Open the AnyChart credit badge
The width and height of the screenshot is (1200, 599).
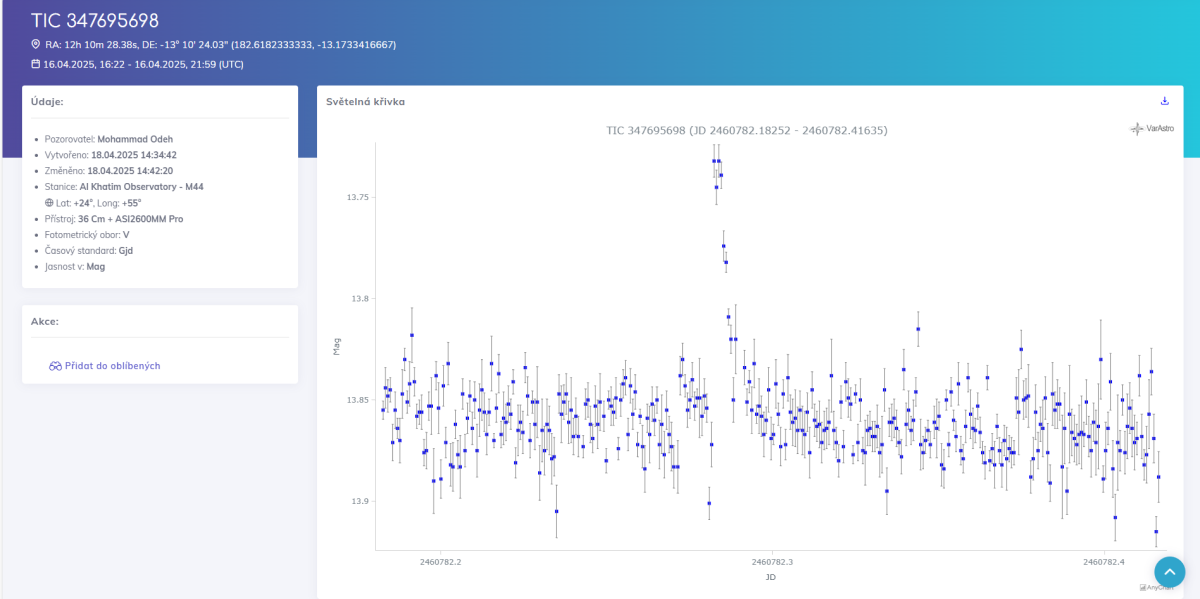click(1155, 587)
